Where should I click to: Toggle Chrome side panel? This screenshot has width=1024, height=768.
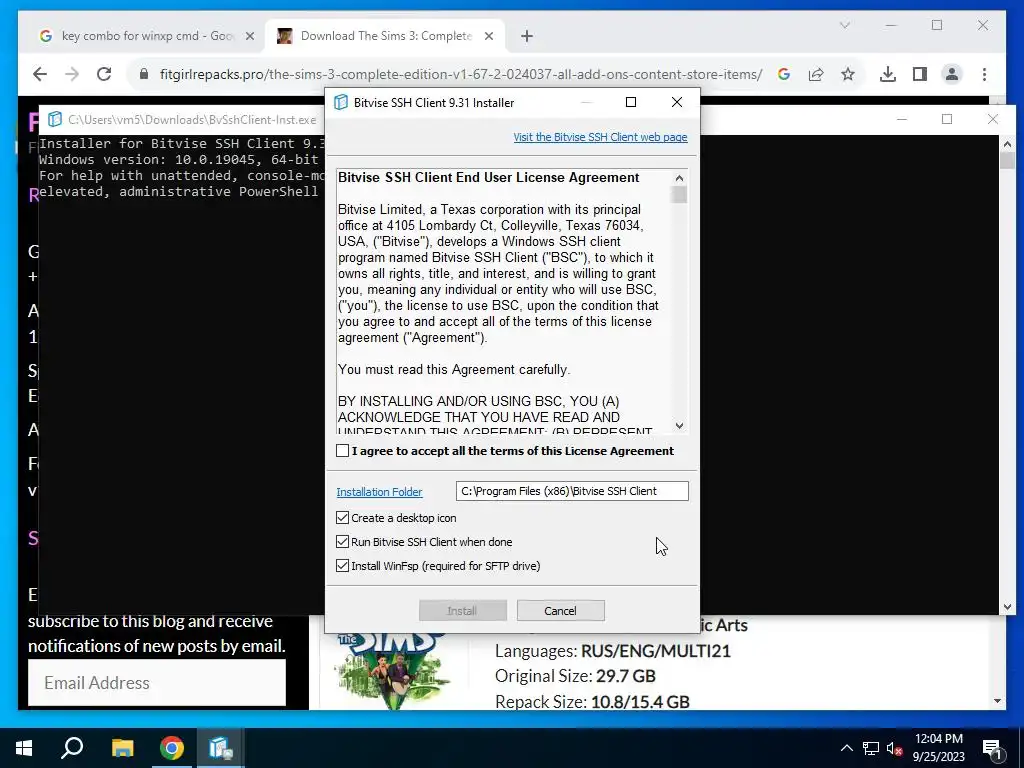click(x=920, y=74)
